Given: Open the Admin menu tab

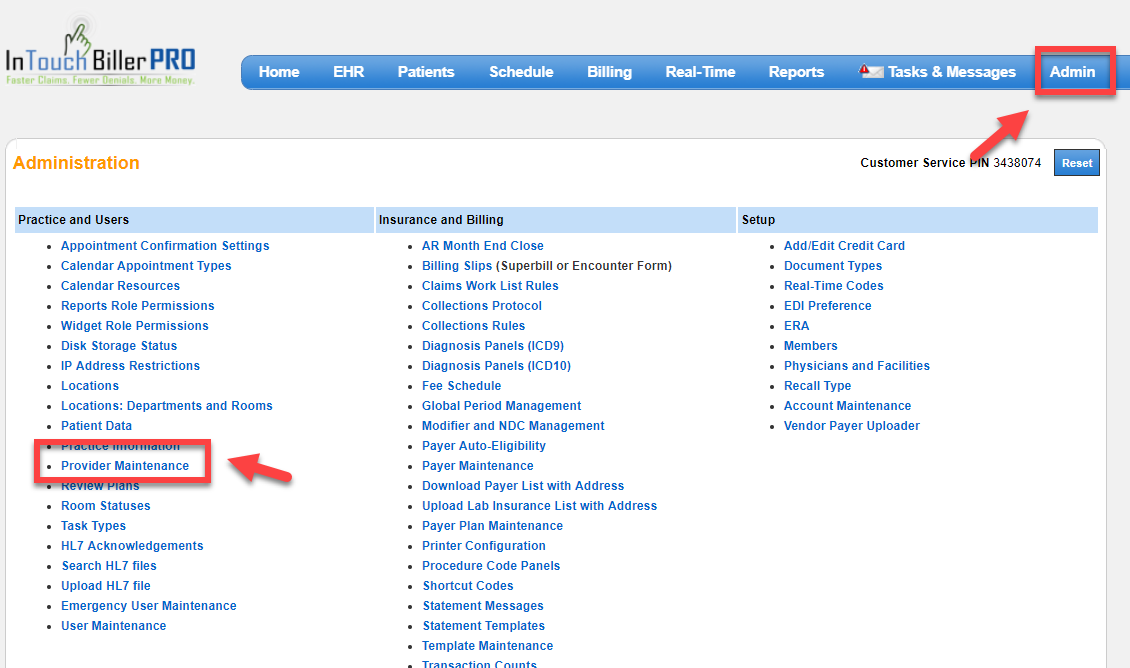Looking at the screenshot, I should (x=1072, y=72).
